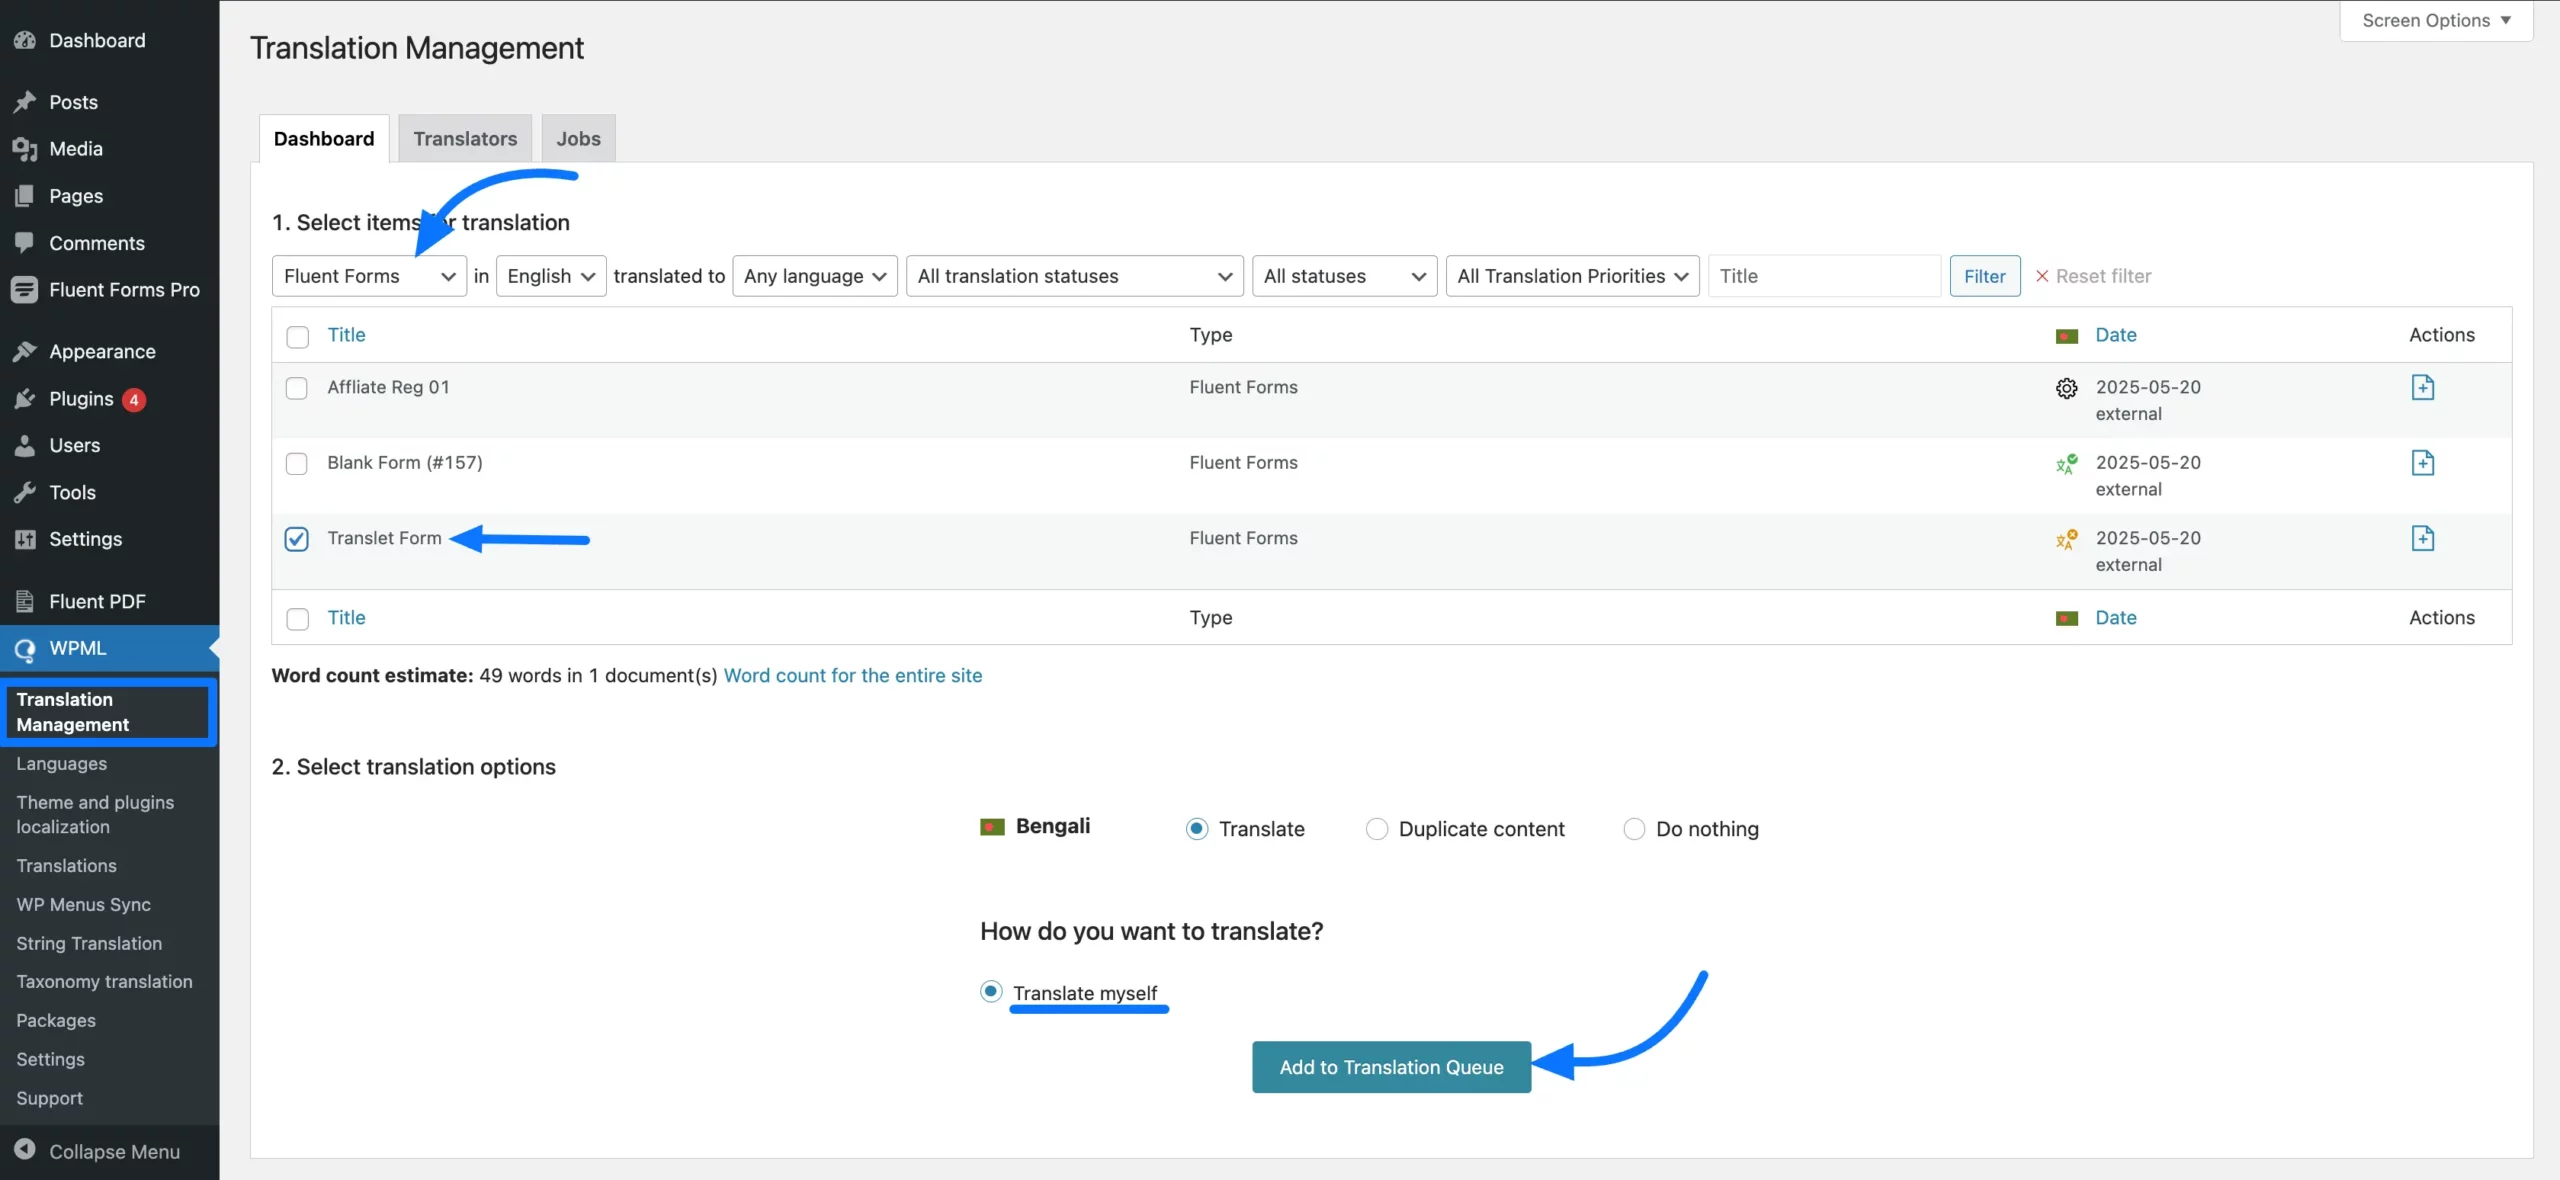Open Plugins from the sidebar icon
Image resolution: width=2560 pixels, height=1180 pixels.
pyautogui.click(x=25, y=399)
